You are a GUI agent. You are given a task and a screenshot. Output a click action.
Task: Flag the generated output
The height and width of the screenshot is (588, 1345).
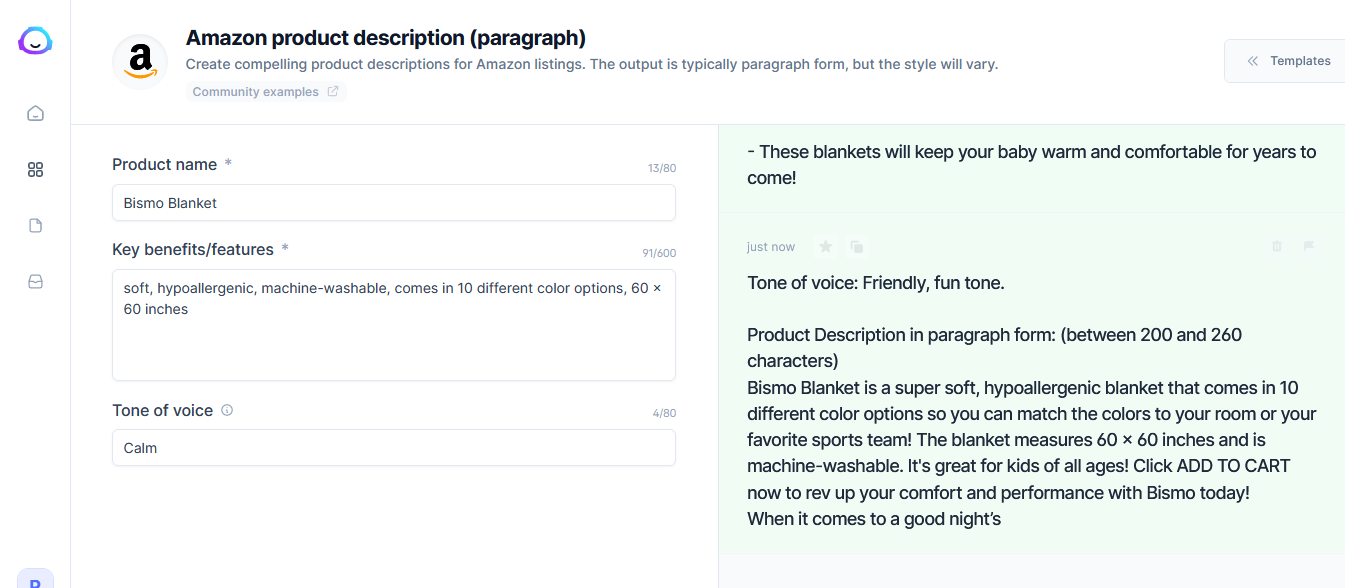1308,246
